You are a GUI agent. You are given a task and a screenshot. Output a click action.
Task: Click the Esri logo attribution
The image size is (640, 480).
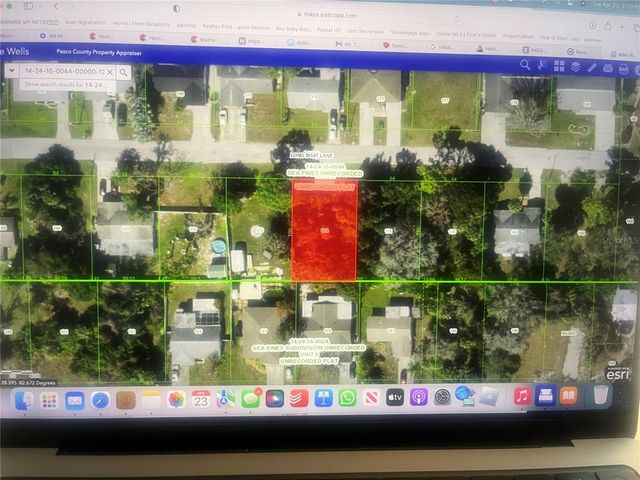[618, 374]
